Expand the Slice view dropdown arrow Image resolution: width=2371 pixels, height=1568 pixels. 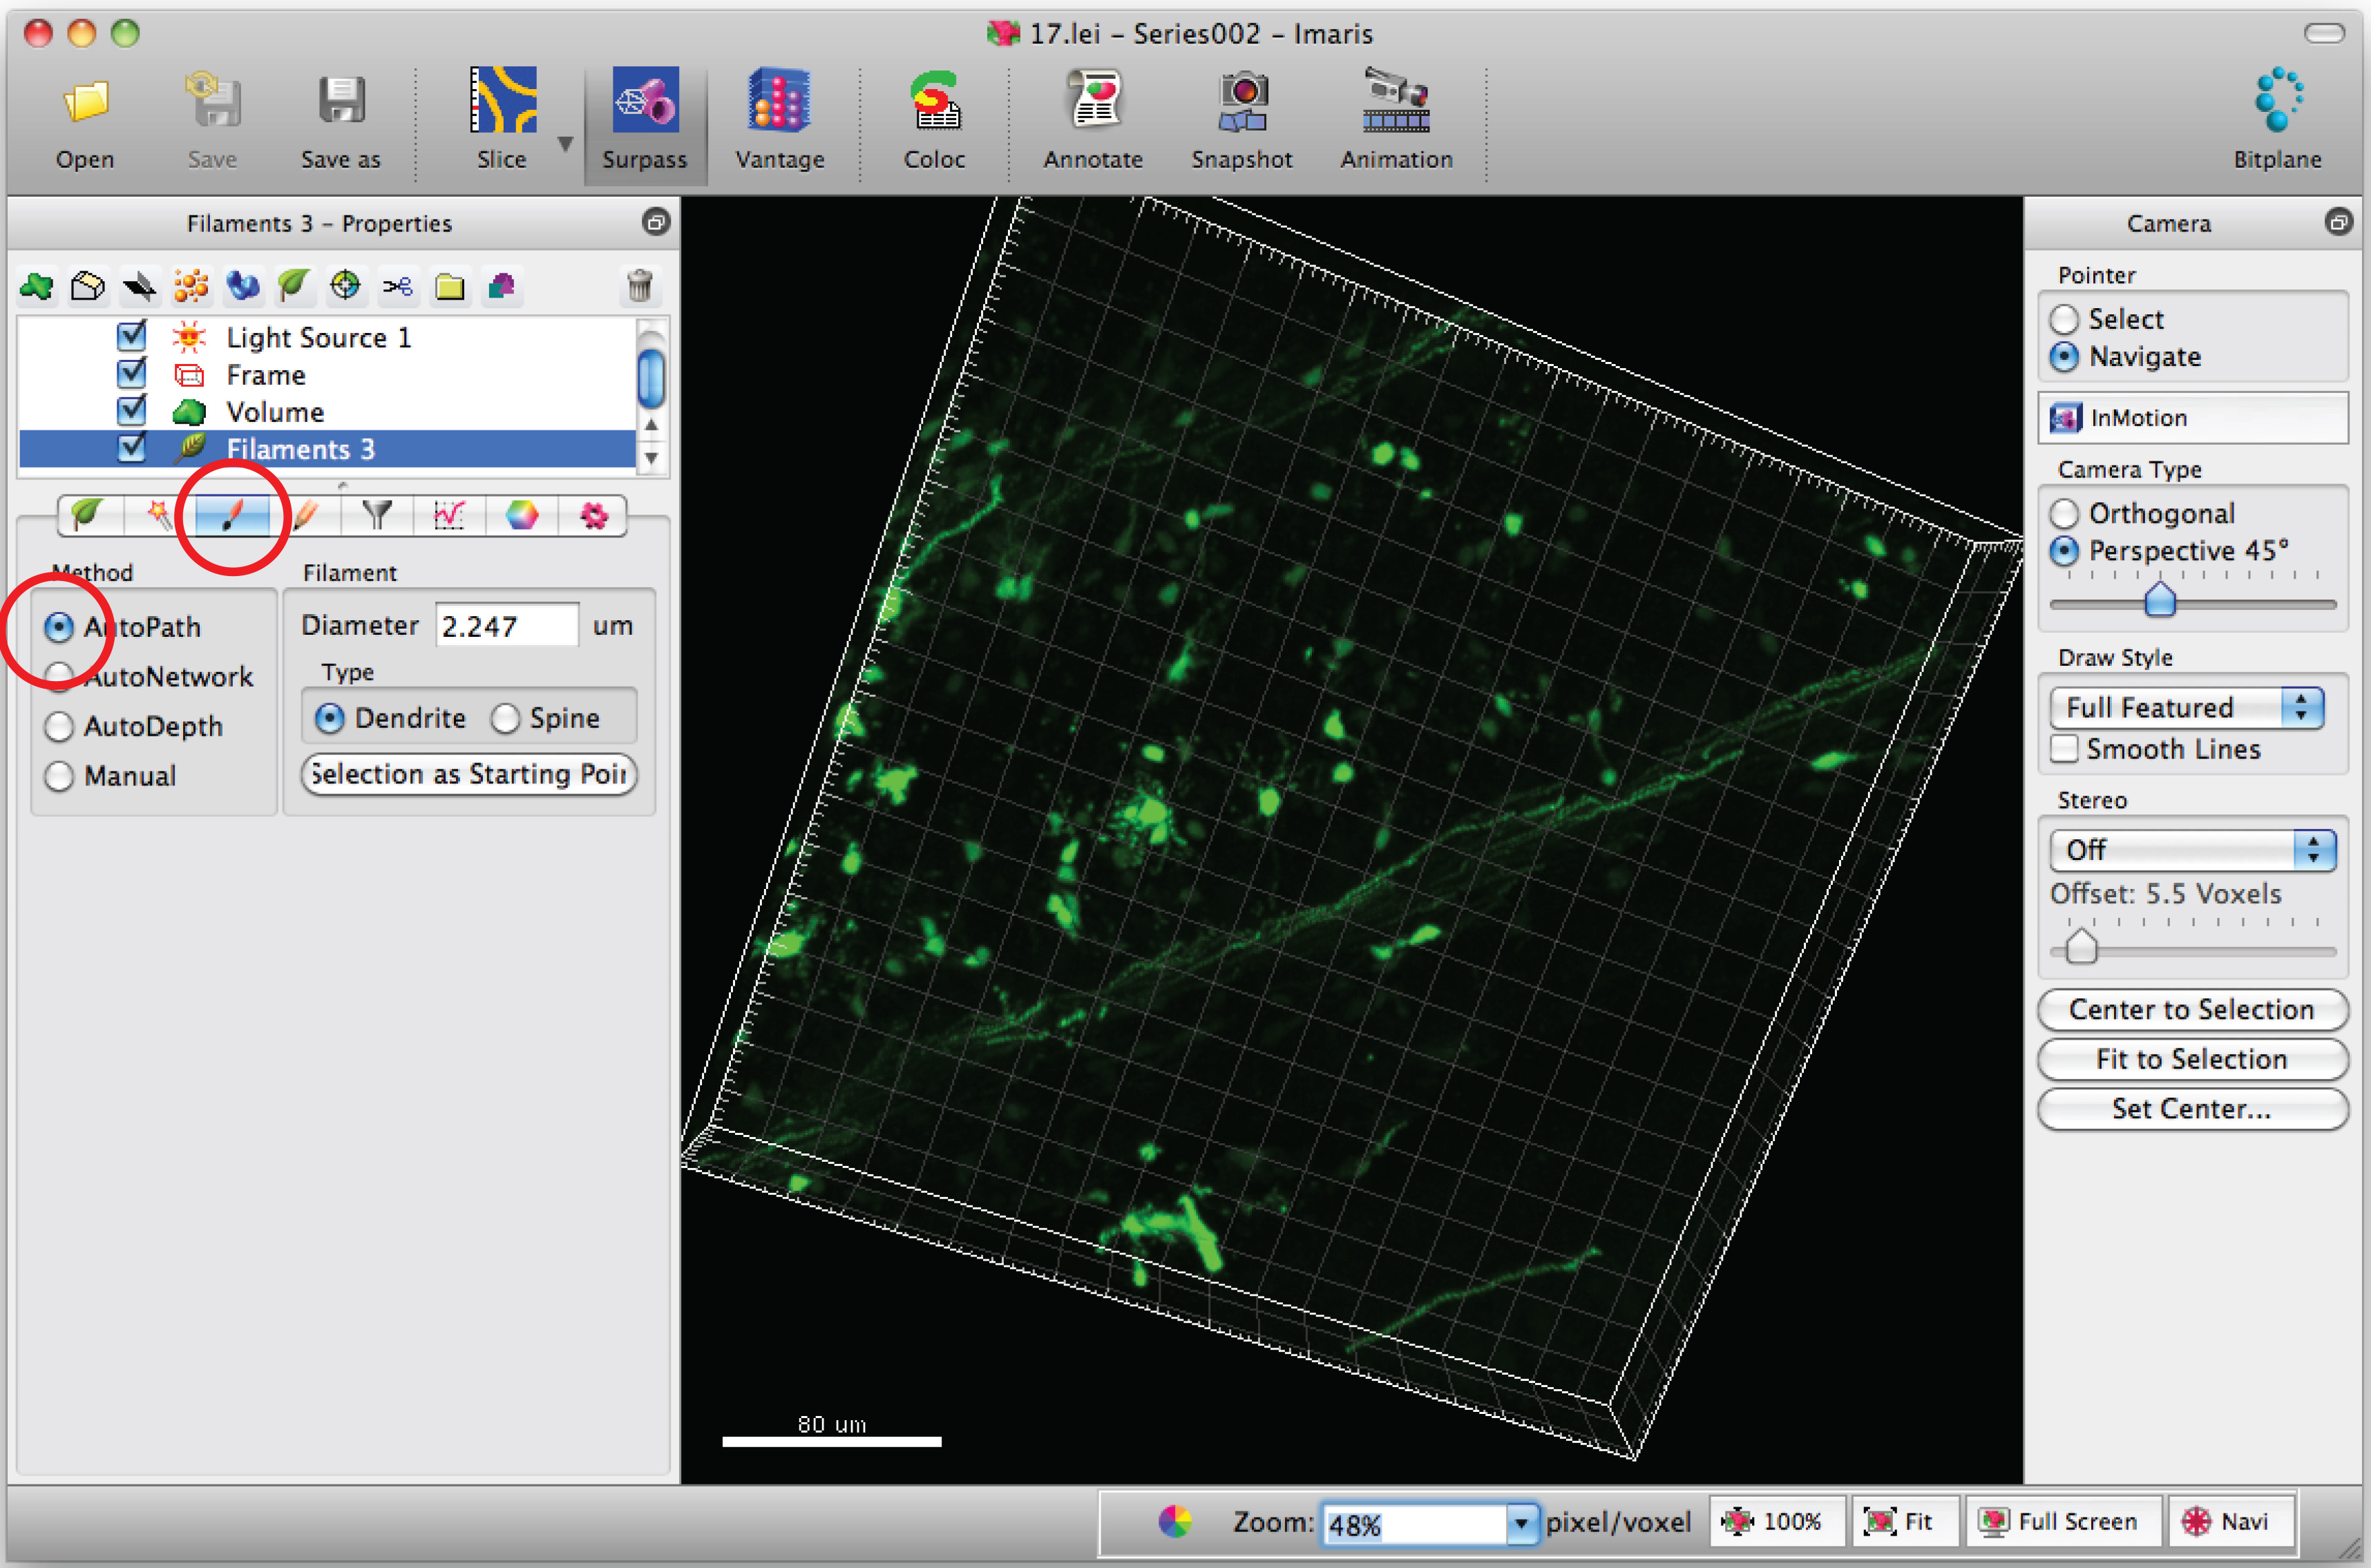[x=565, y=144]
